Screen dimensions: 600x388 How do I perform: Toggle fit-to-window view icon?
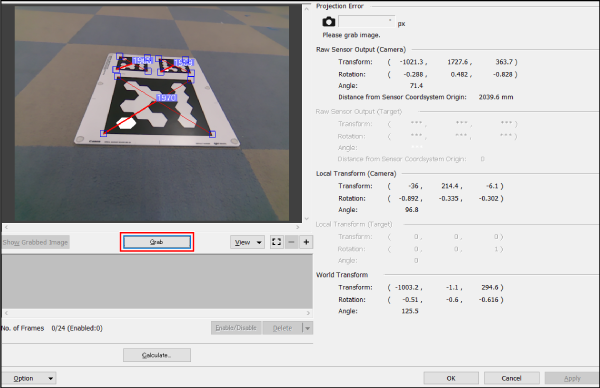coord(276,242)
